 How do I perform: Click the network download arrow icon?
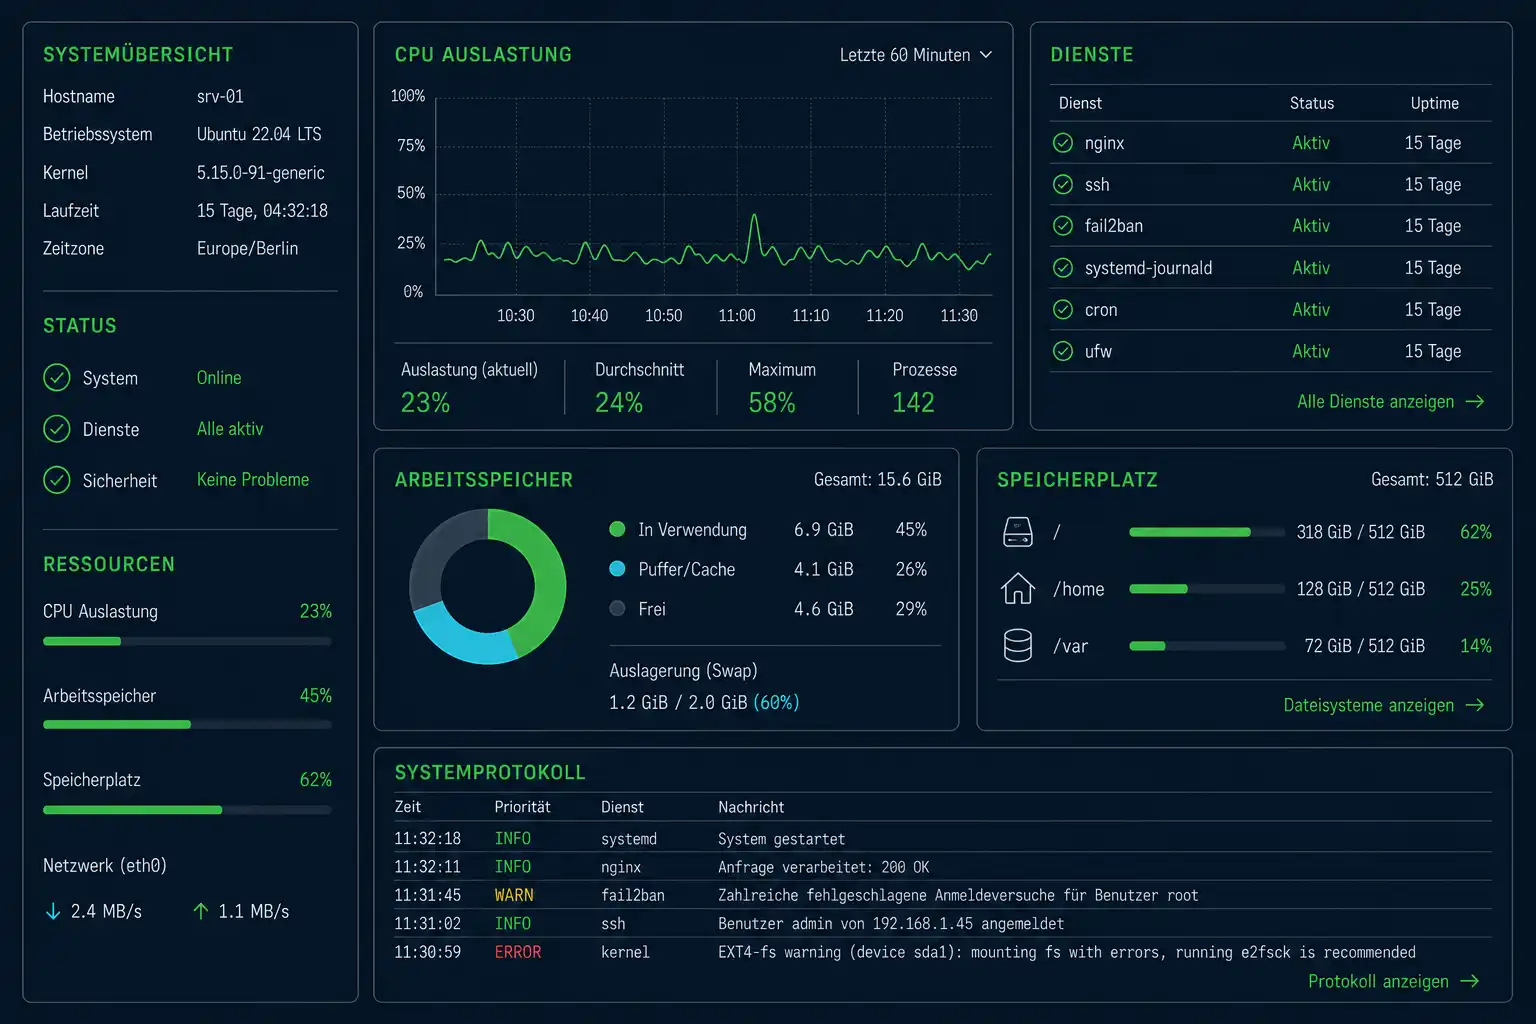tap(53, 911)
